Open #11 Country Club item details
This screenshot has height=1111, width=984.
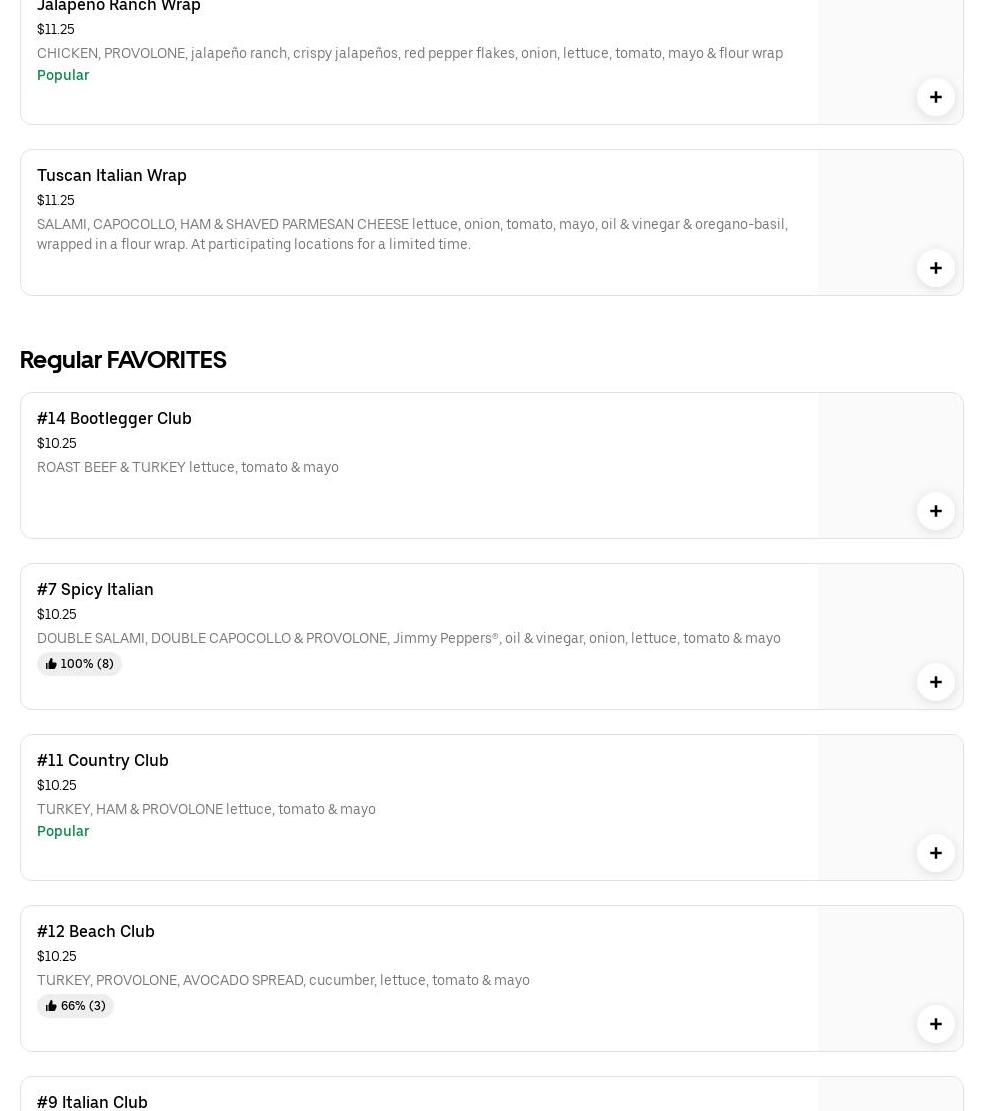pos(103,760)
